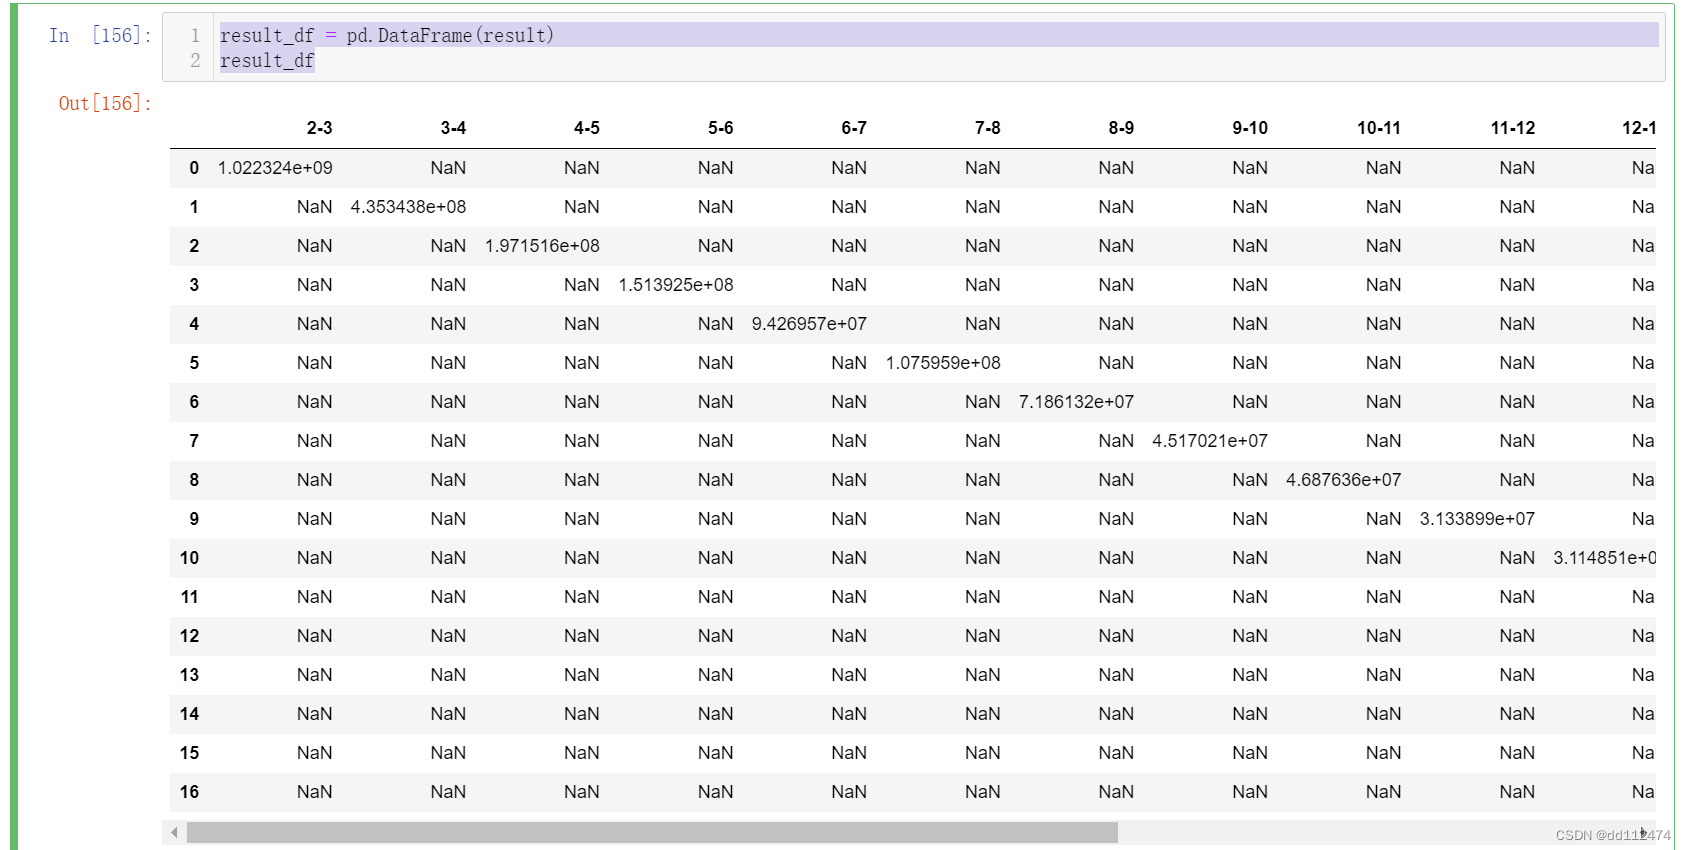Select the column header 6-7

pyautogui.click(x=854, y=128)
